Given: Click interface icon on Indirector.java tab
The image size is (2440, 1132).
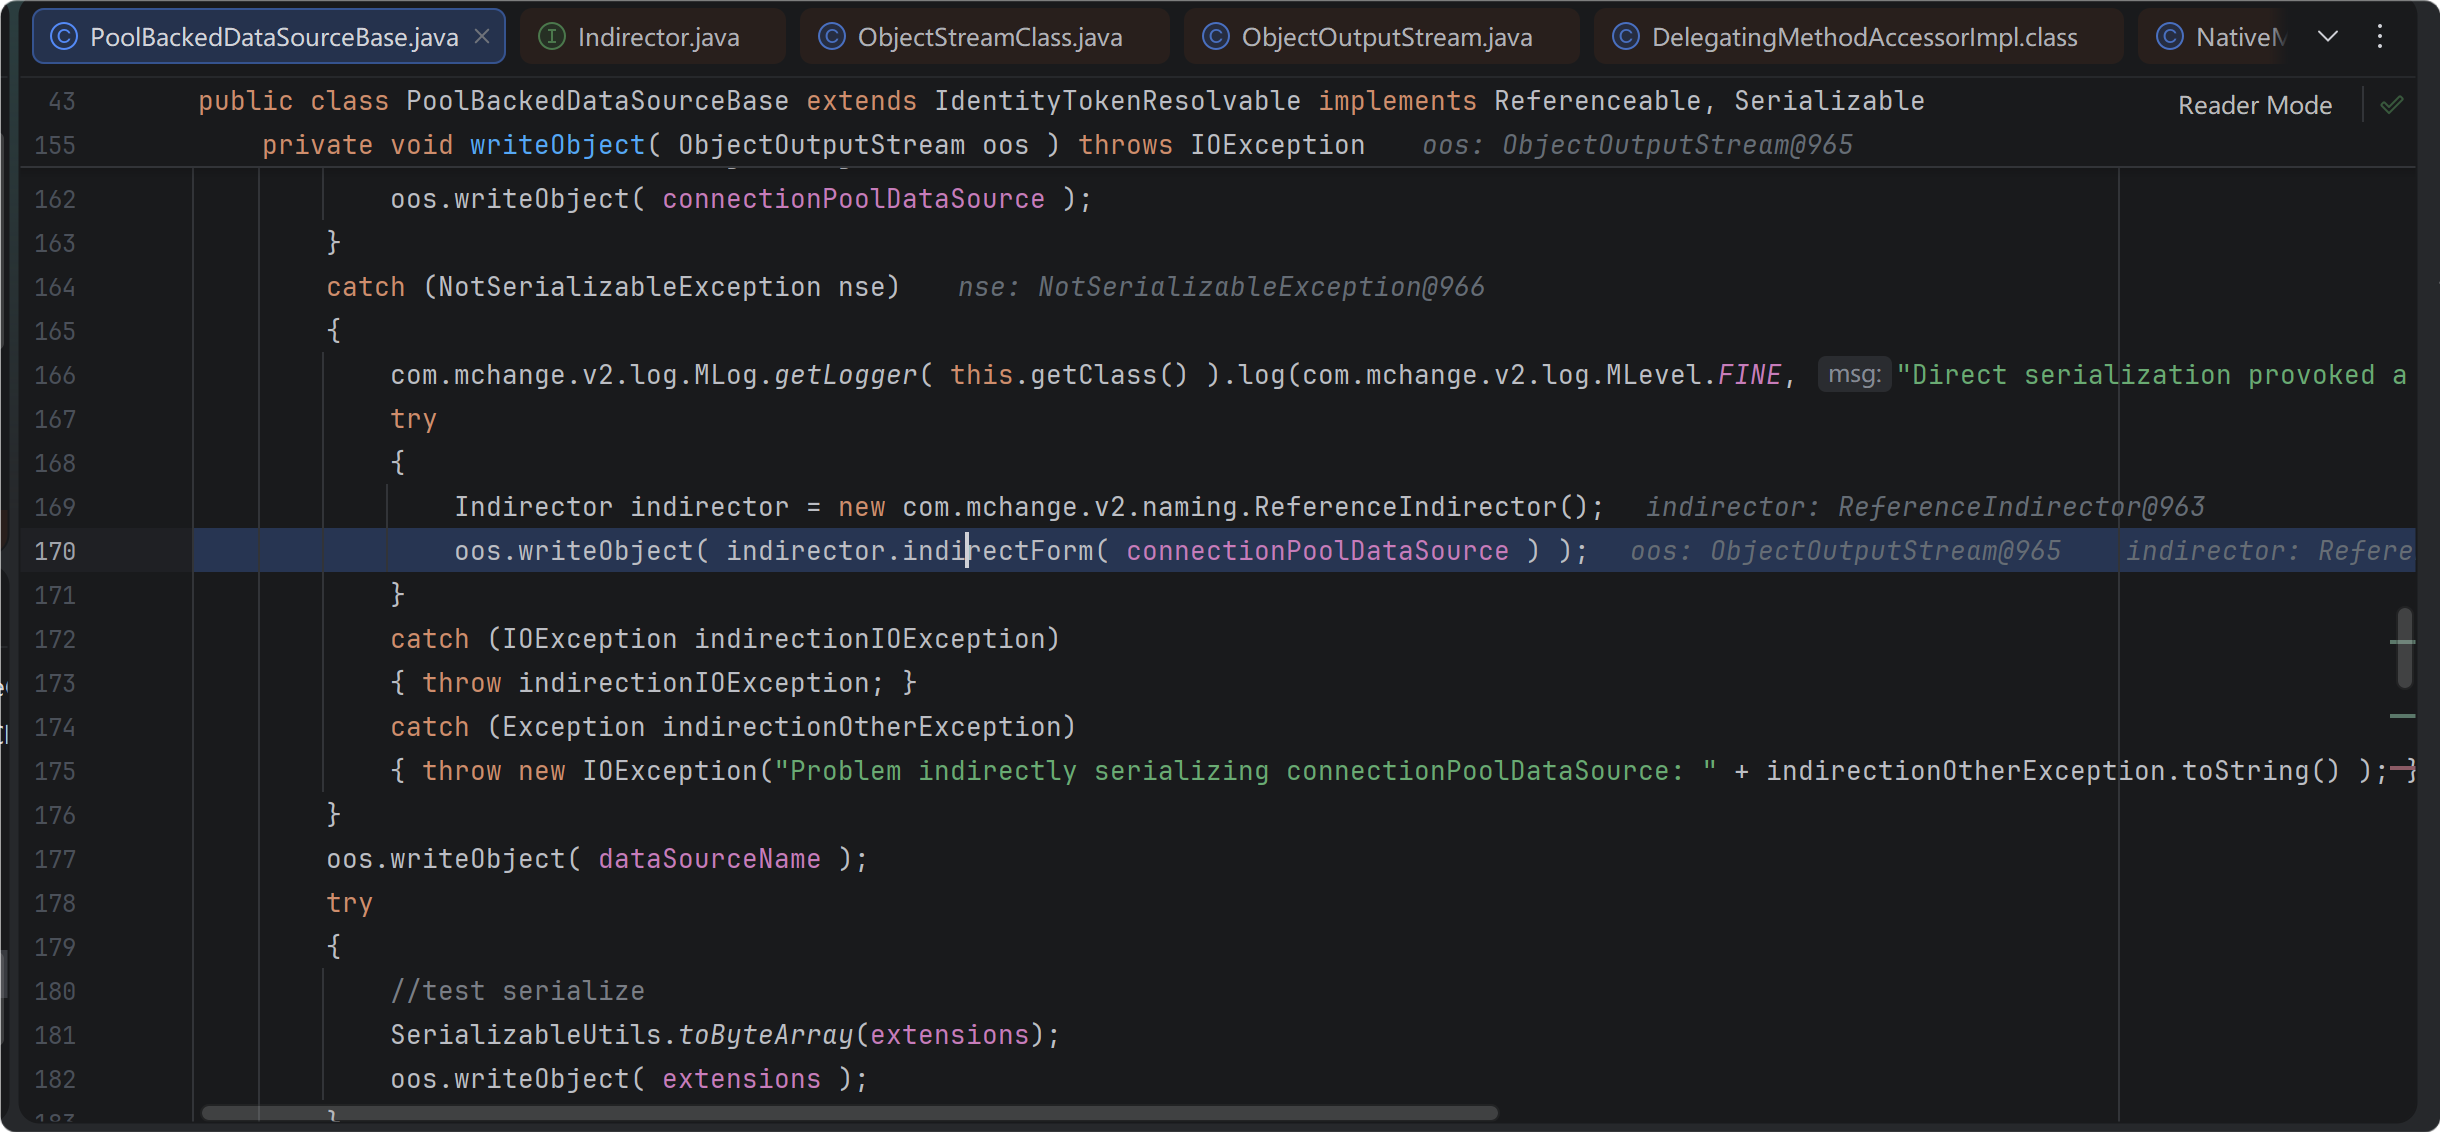Looking at the screenshot, I should [551, 37].
